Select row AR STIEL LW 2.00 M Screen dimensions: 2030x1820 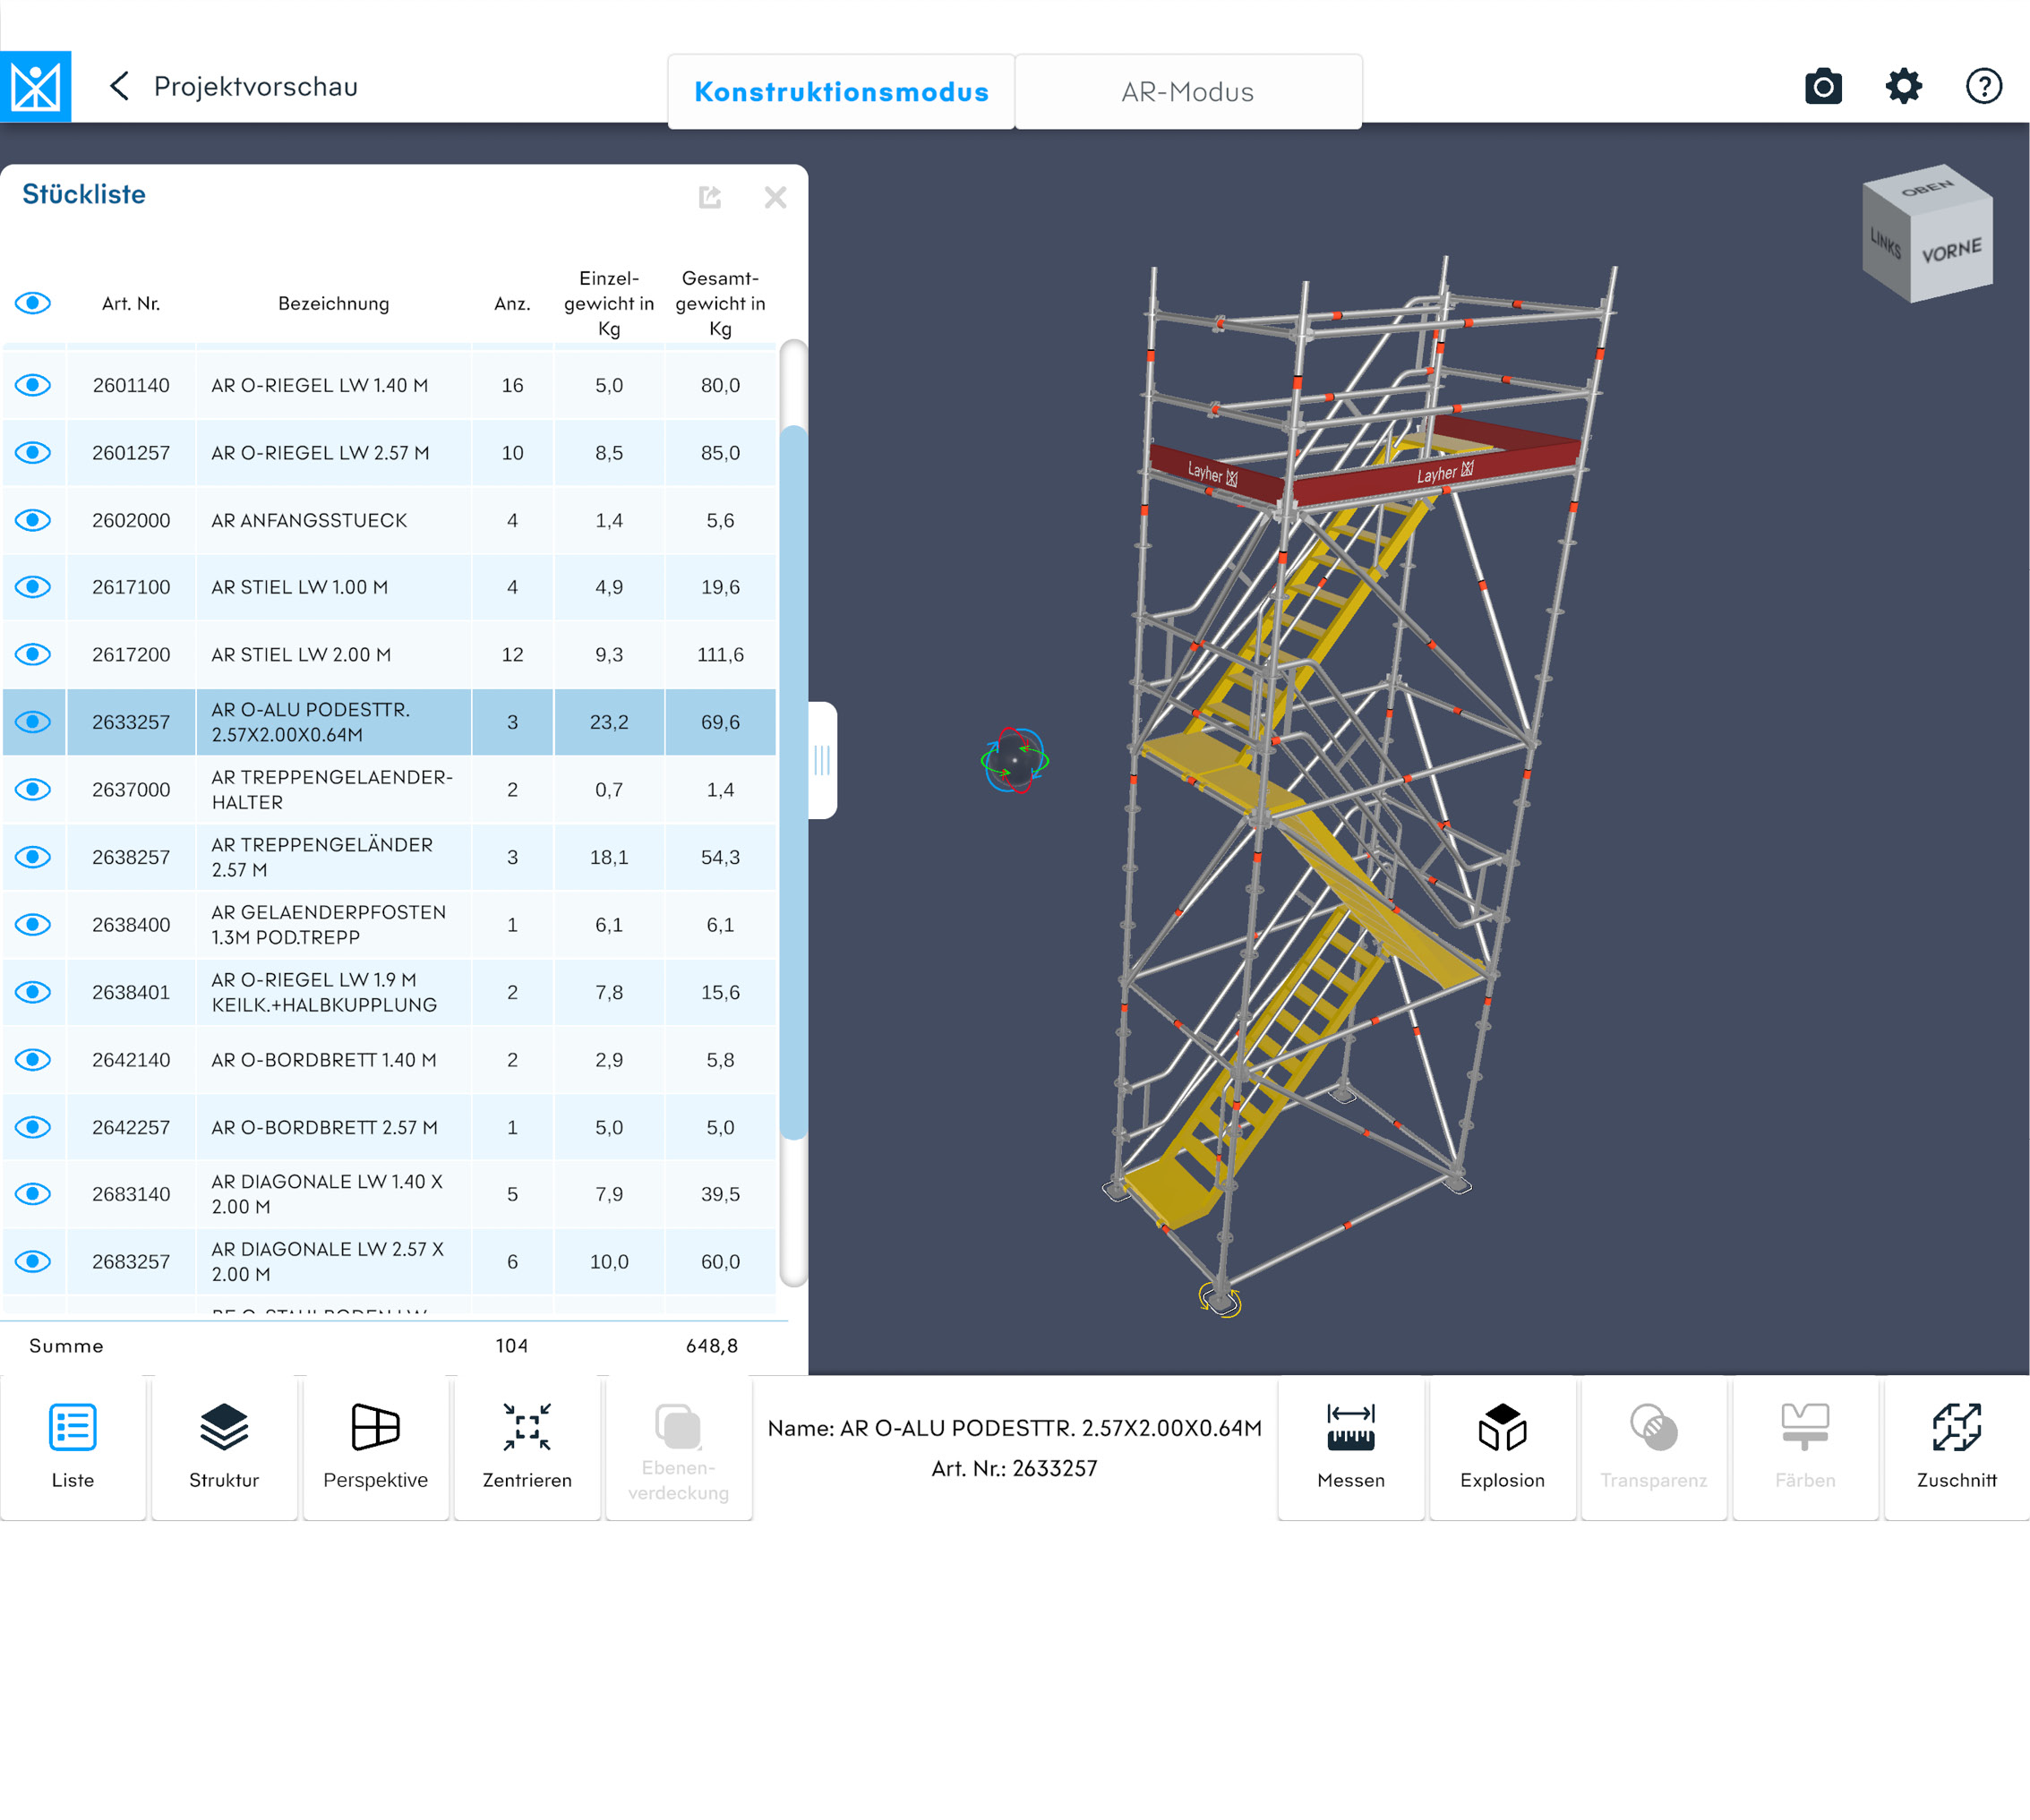(x=389, y=654)
